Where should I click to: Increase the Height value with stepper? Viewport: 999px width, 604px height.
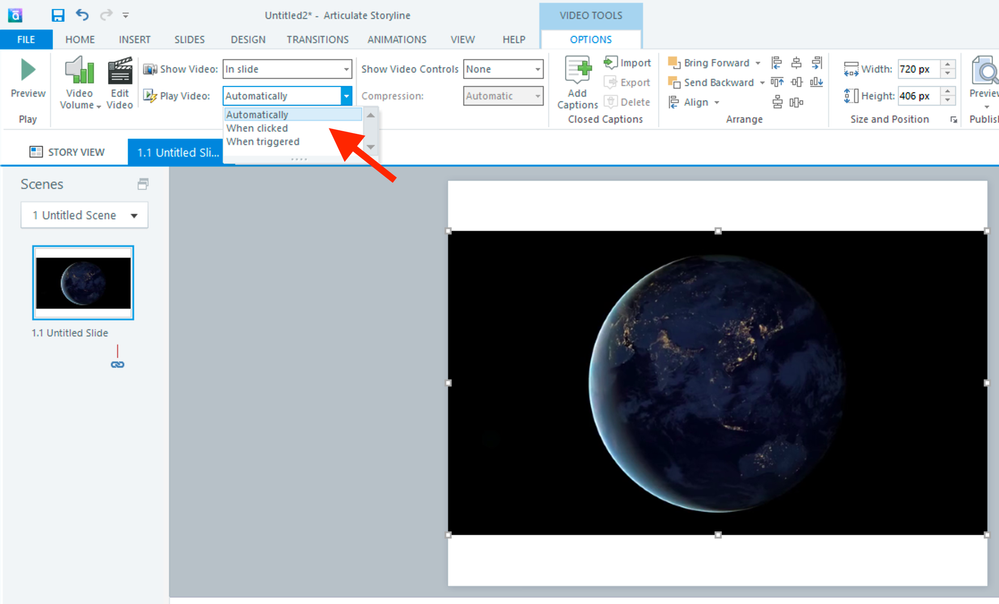948,91
